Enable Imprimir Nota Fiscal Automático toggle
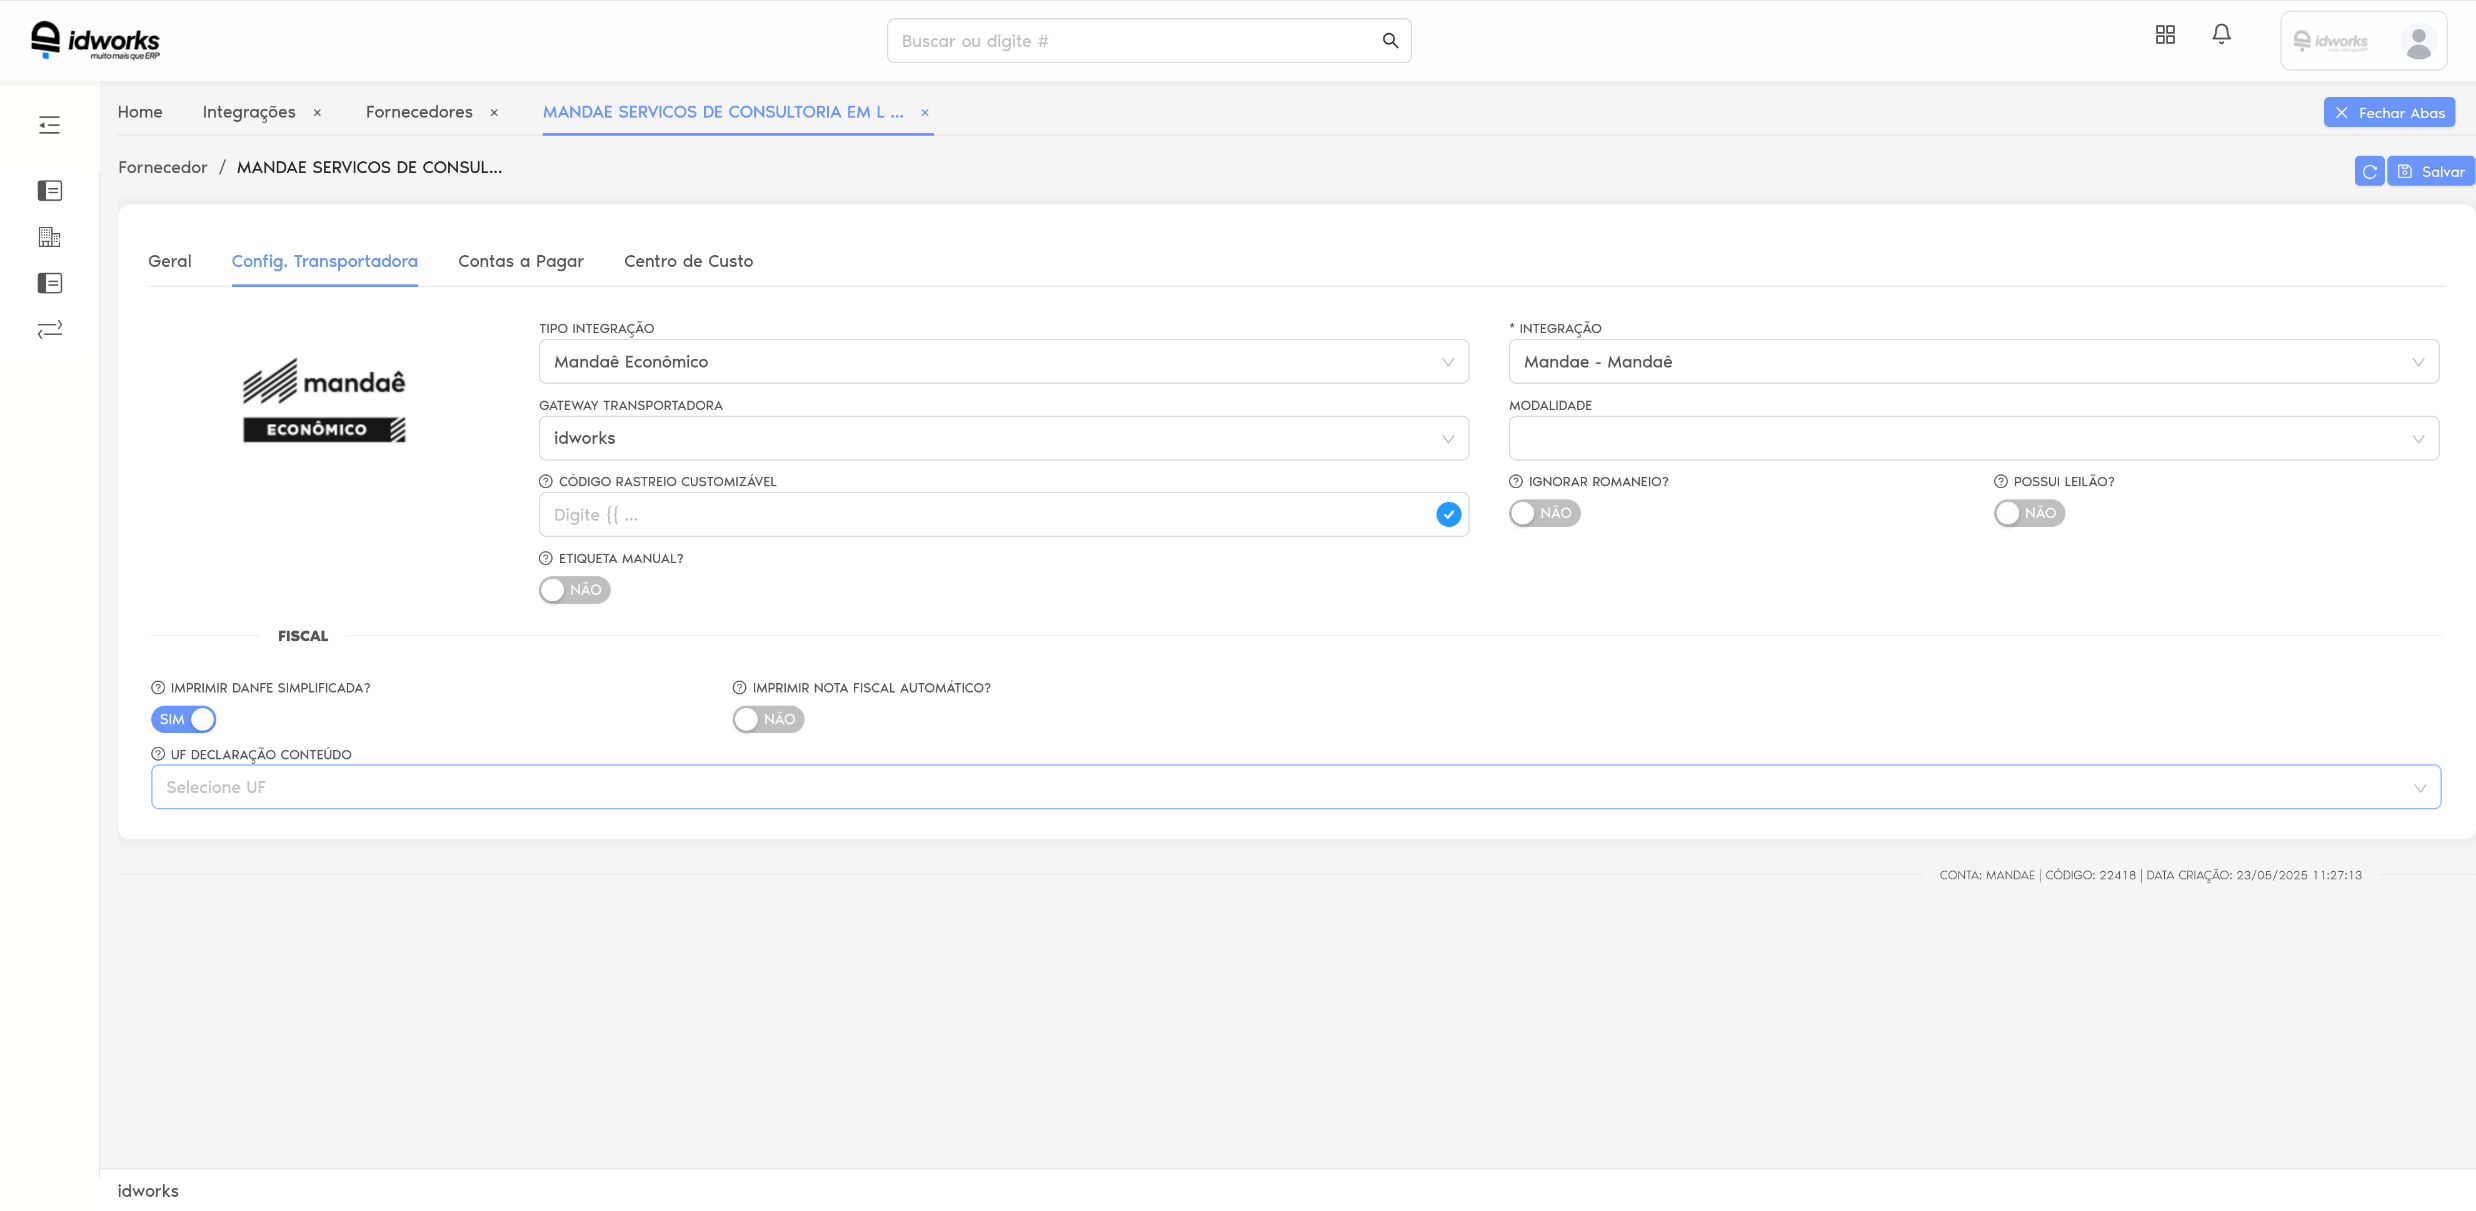2476x1211 pixels. (x=768, y=720)
